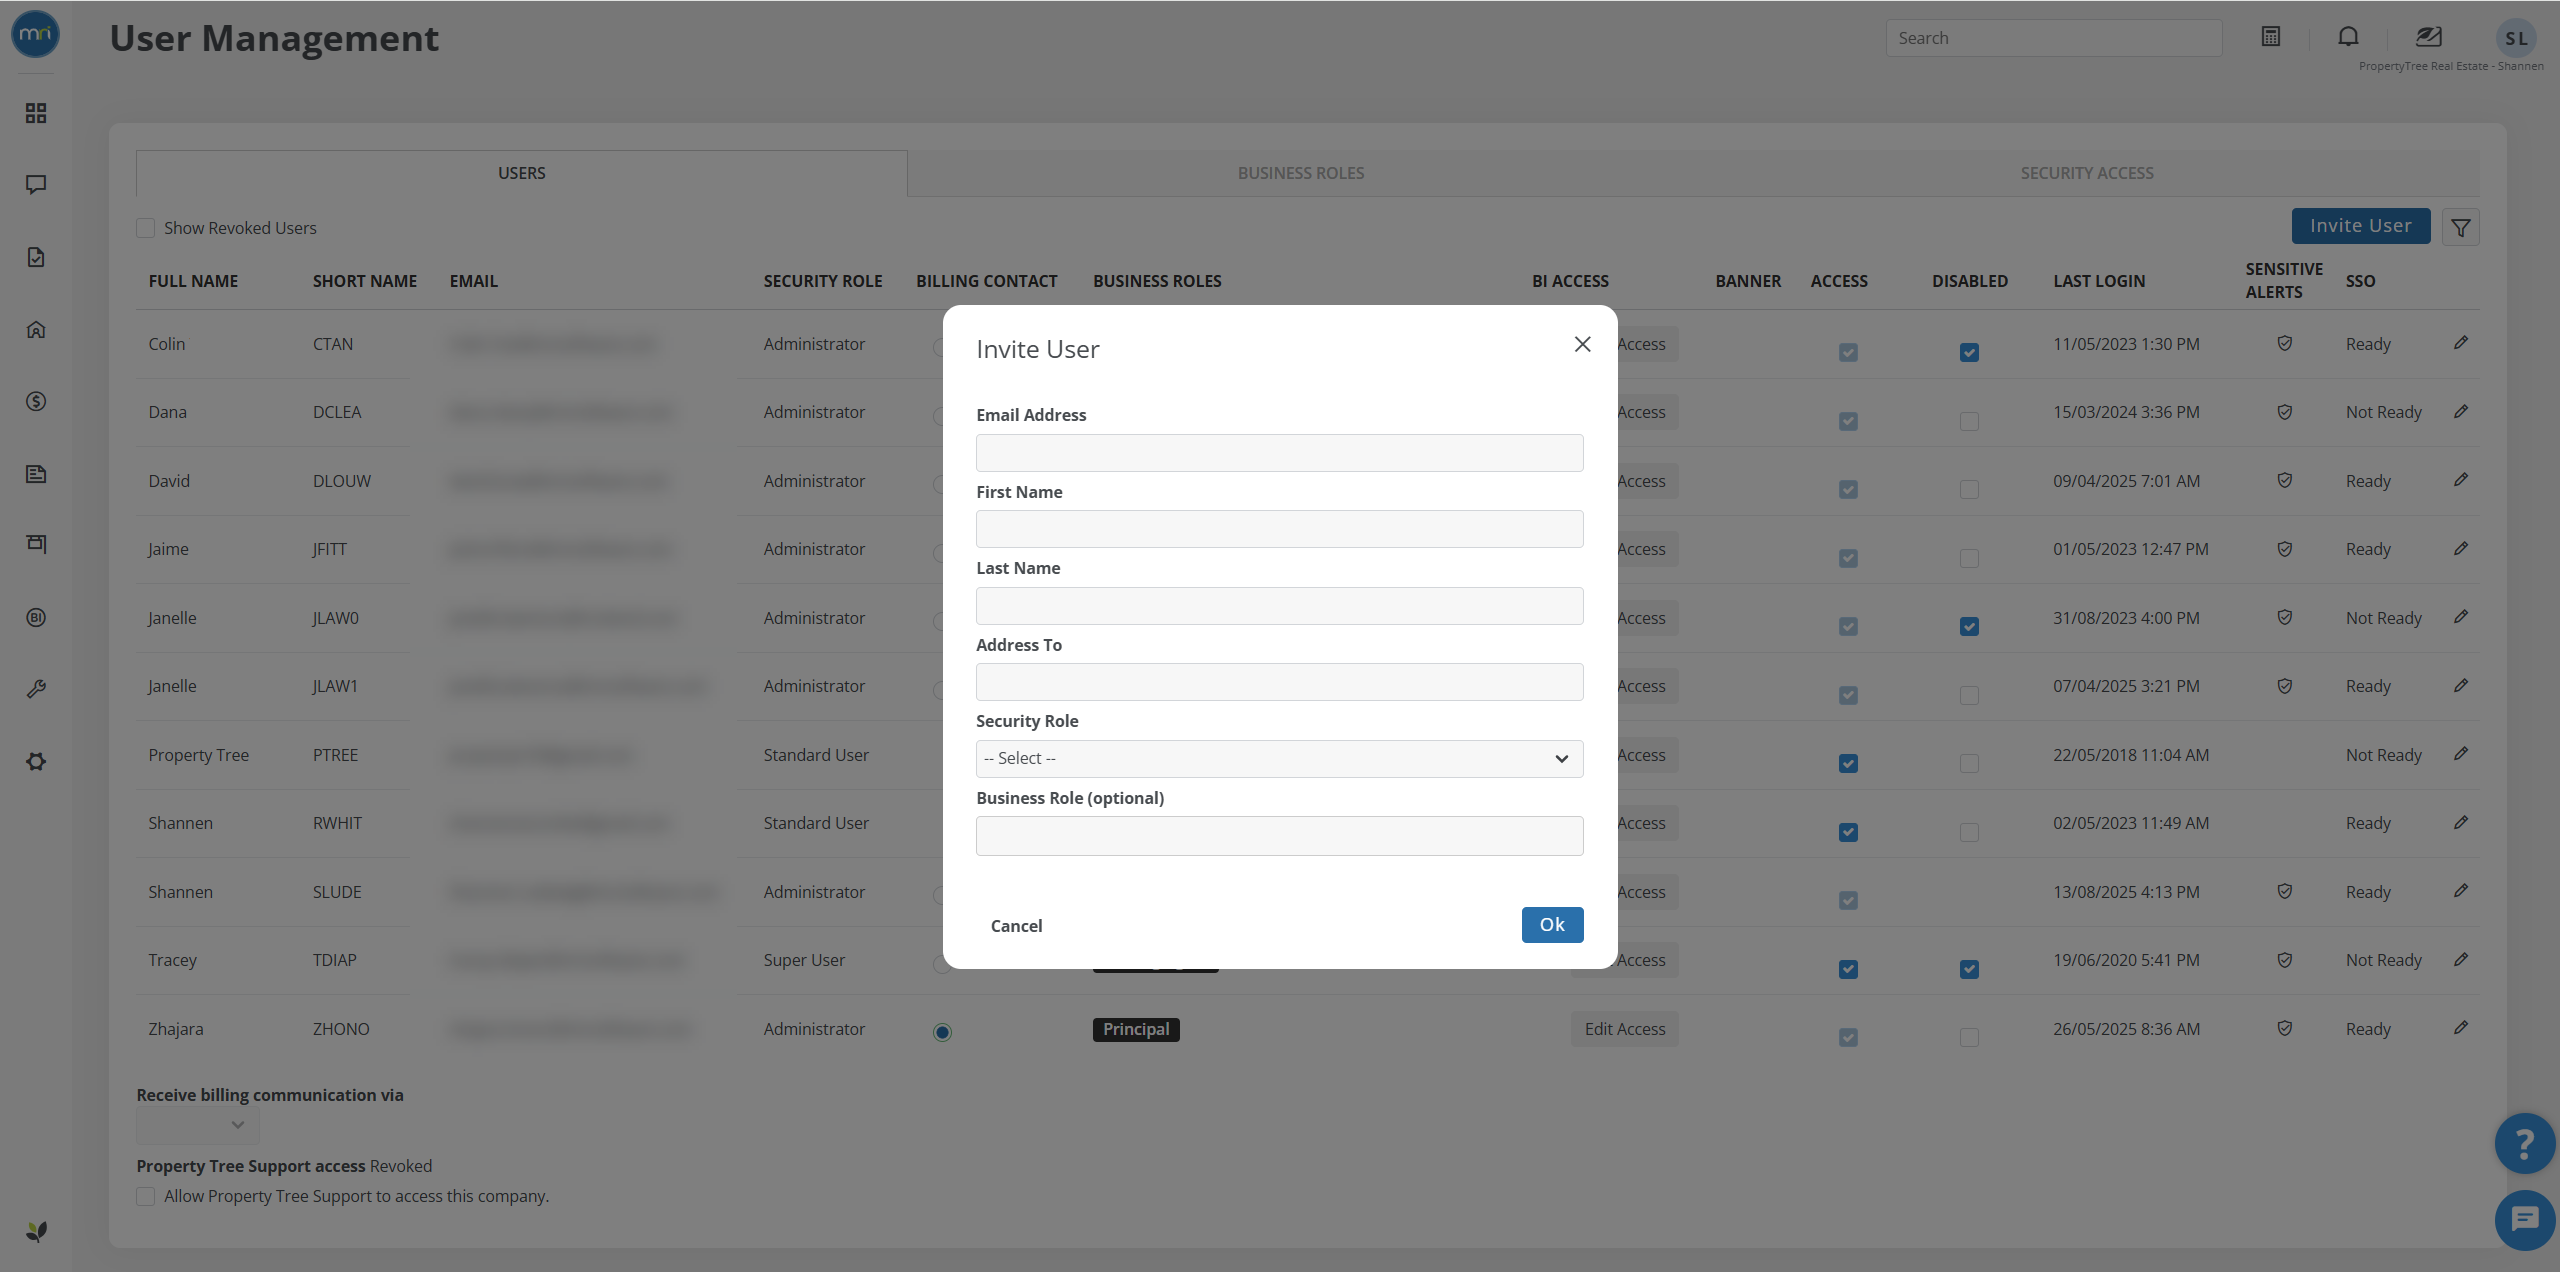Open the dollar accounting icon in sidebar
2560x1272 pixels.
[36, 401]
